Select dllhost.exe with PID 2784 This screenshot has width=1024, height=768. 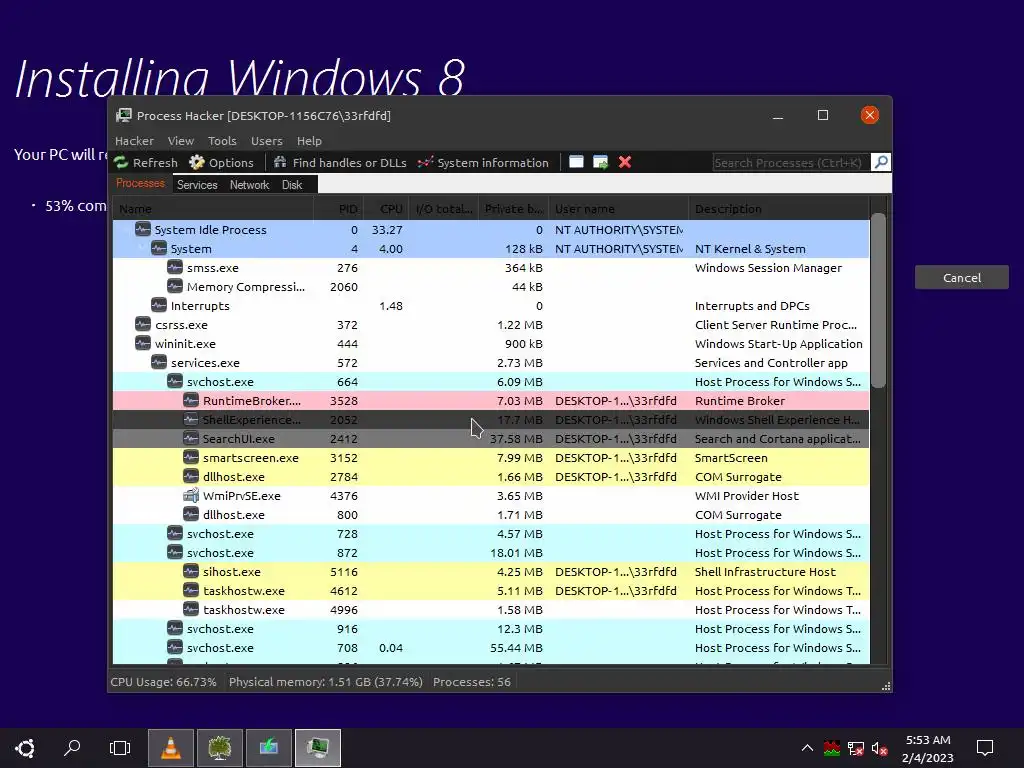pyautogui.click(x=490, y=476)
